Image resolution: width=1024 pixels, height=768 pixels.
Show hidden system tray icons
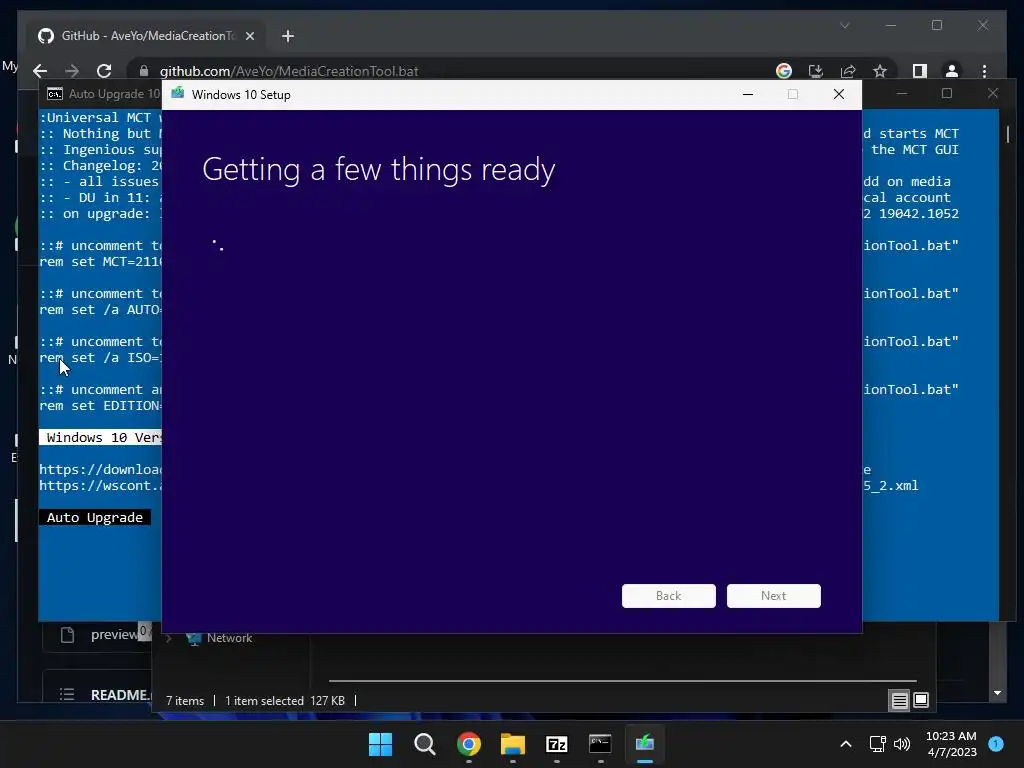tap(846, 744)
